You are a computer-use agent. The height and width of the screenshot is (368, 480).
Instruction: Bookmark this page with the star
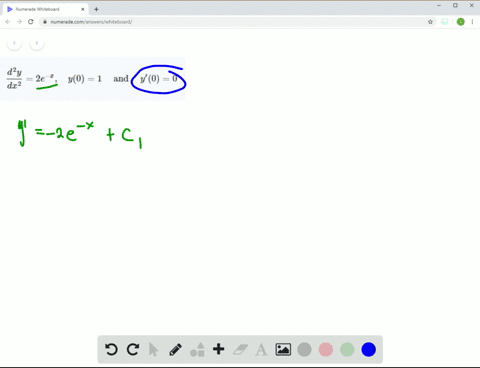point(430,22)
